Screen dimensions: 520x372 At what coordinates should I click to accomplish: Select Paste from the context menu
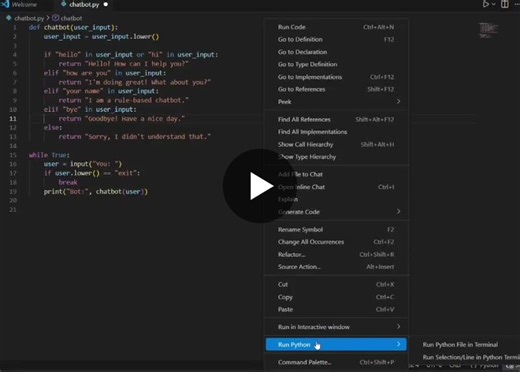(336, 309)
